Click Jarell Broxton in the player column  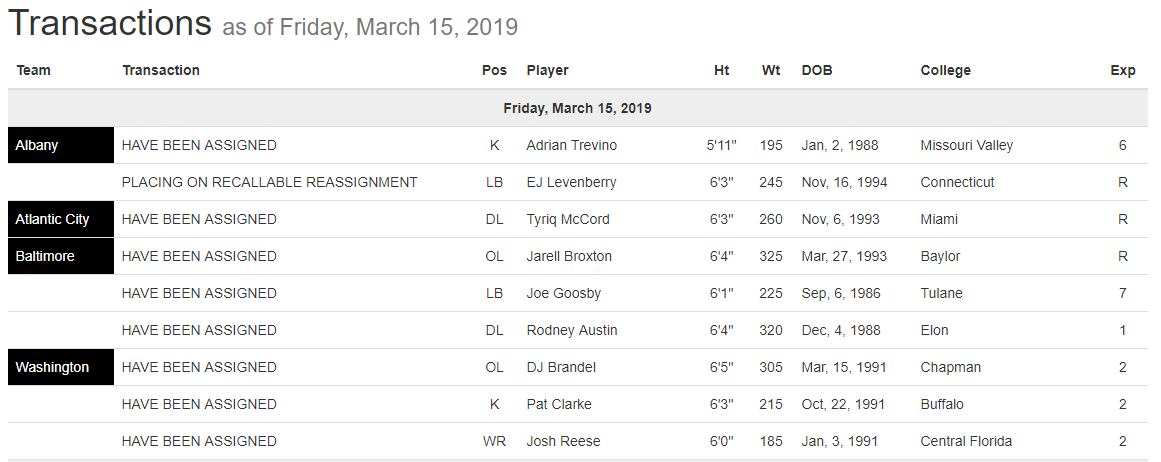point(569,256)
